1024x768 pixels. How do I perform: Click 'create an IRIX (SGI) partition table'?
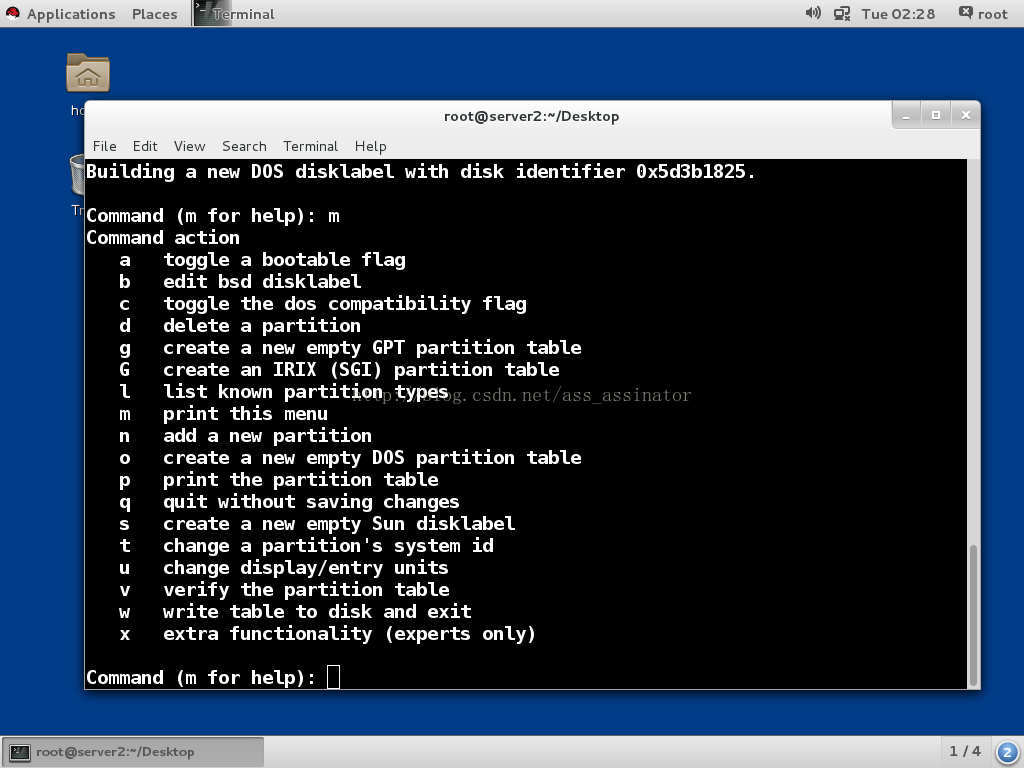point(361,370)
